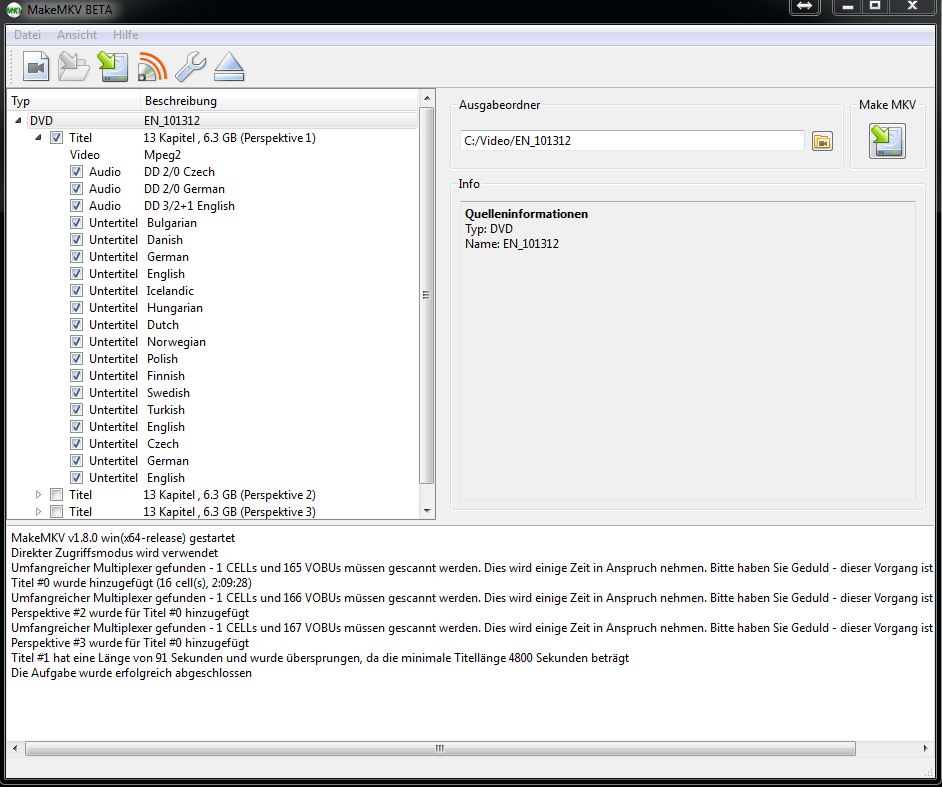942x787 pixels.
Task: Click the Typ column header
Action: pyautogui.click(x=74, y=101)
